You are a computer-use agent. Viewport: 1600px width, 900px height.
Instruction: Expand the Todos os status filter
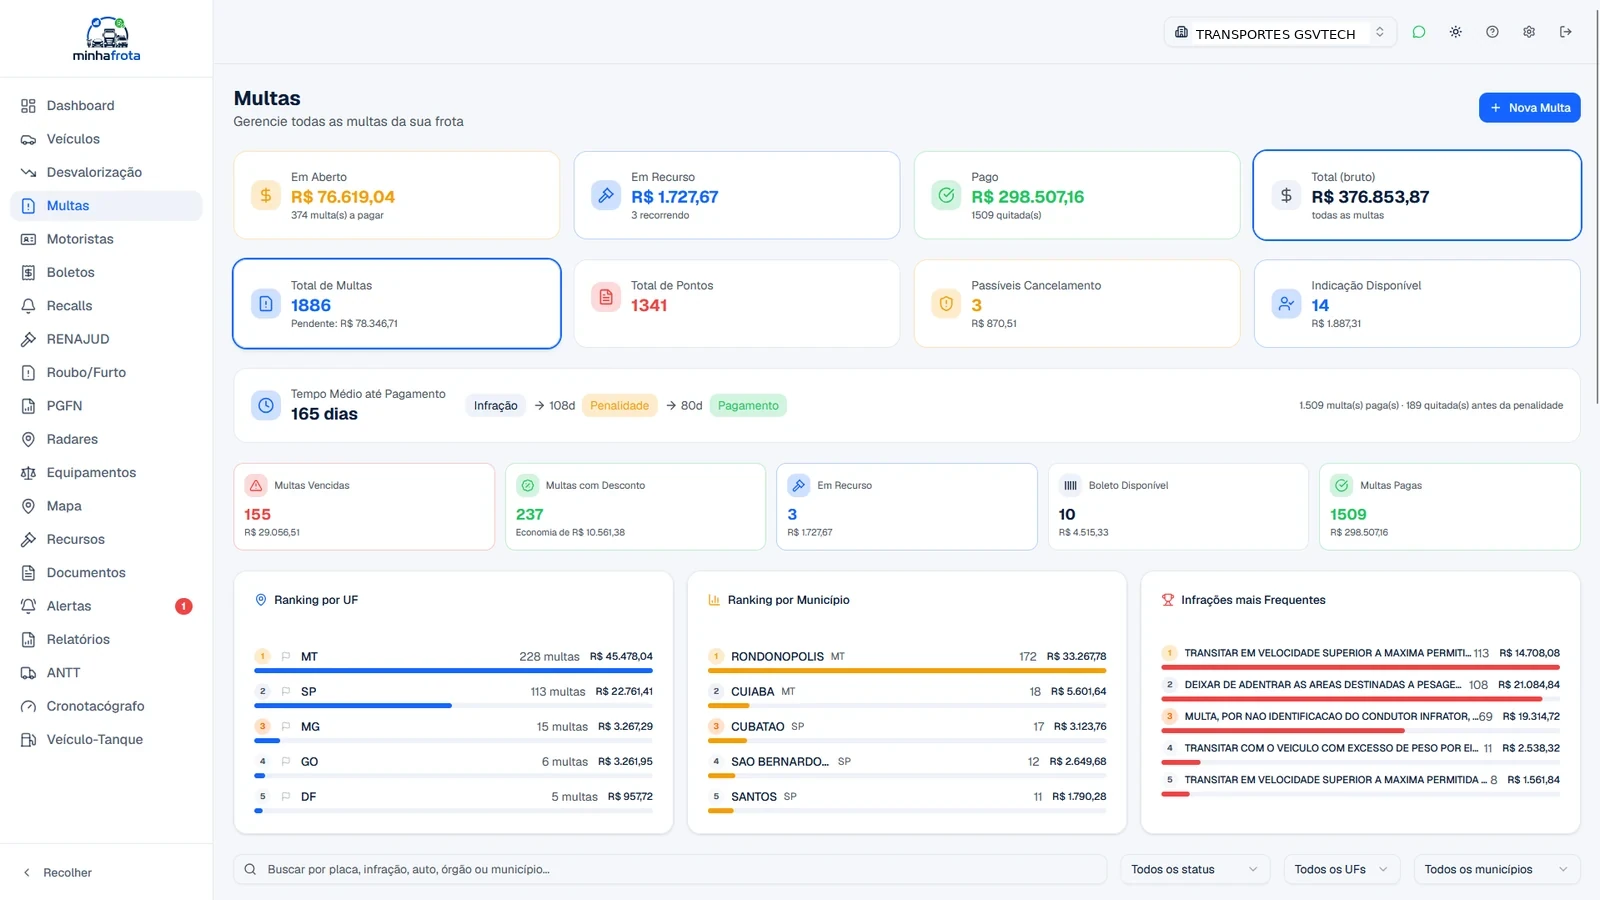[1195, 869]
